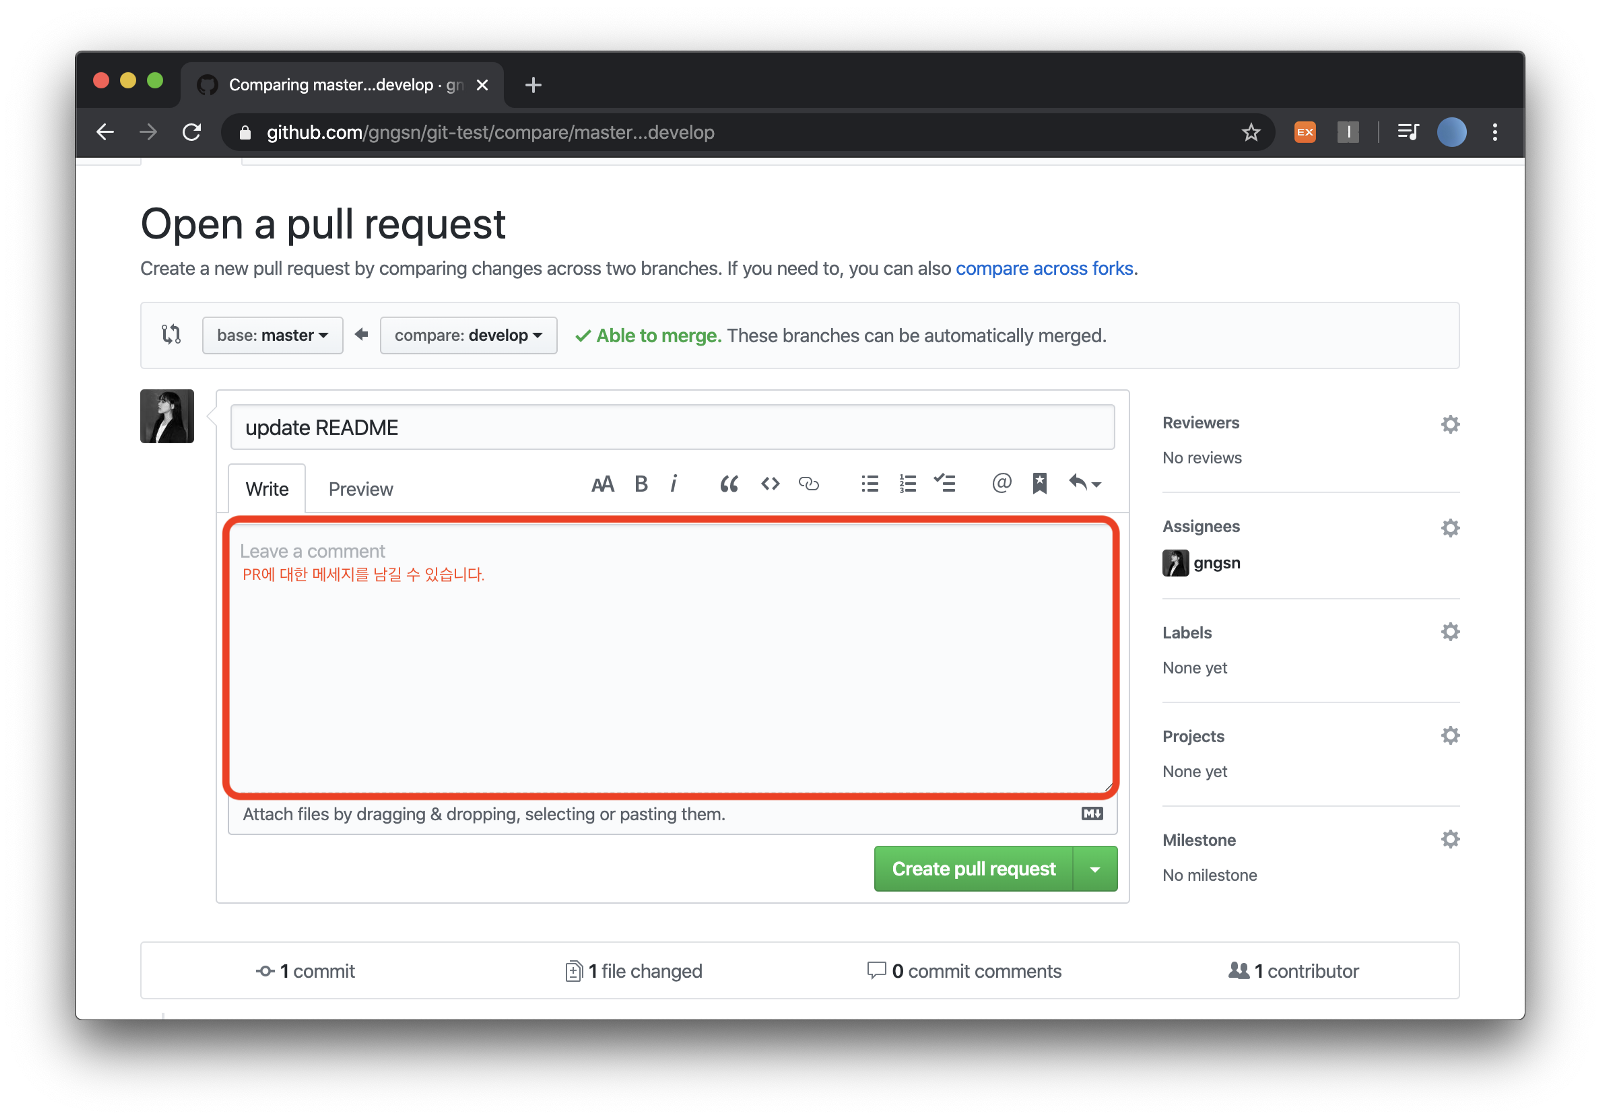Click the Assignees heading
The image size is (1600, 1119).
click(x=1201, y=527)
